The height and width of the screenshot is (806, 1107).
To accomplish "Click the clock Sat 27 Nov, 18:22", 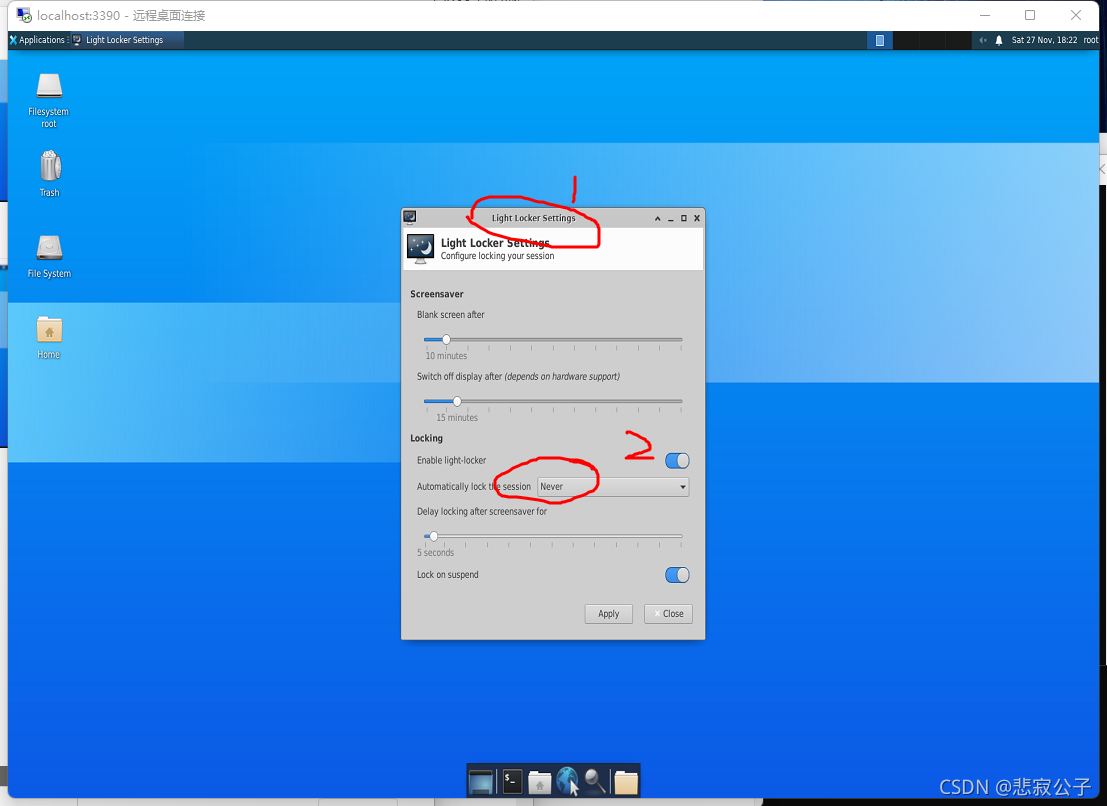I will tap(1044, 40).
